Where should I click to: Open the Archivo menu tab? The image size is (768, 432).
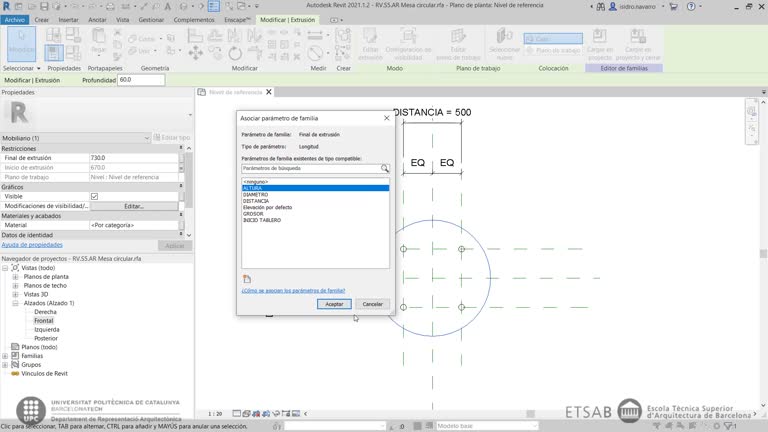click(x=15, y=19)
